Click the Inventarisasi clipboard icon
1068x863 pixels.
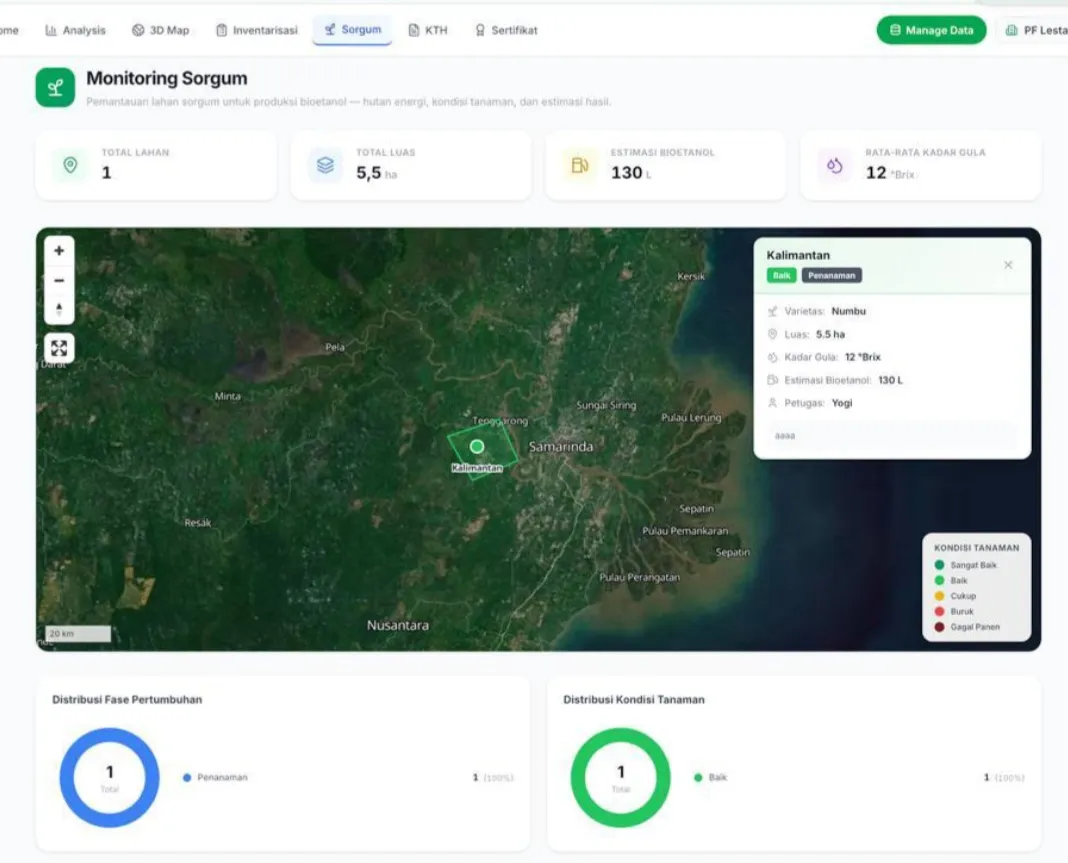click(x=221, y=30)
